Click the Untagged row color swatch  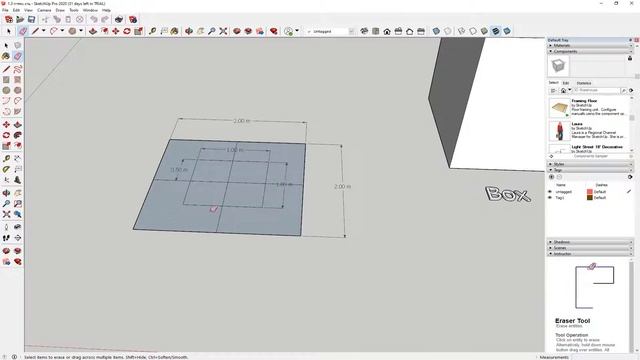(x=589, y=191)
